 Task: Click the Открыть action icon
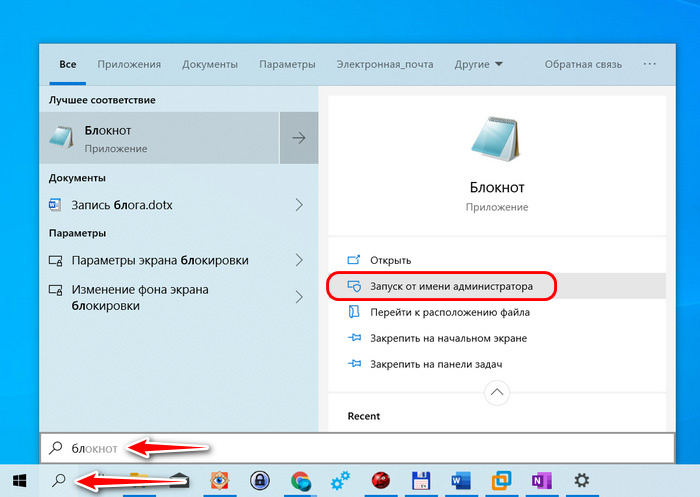(x=354, y=260)
